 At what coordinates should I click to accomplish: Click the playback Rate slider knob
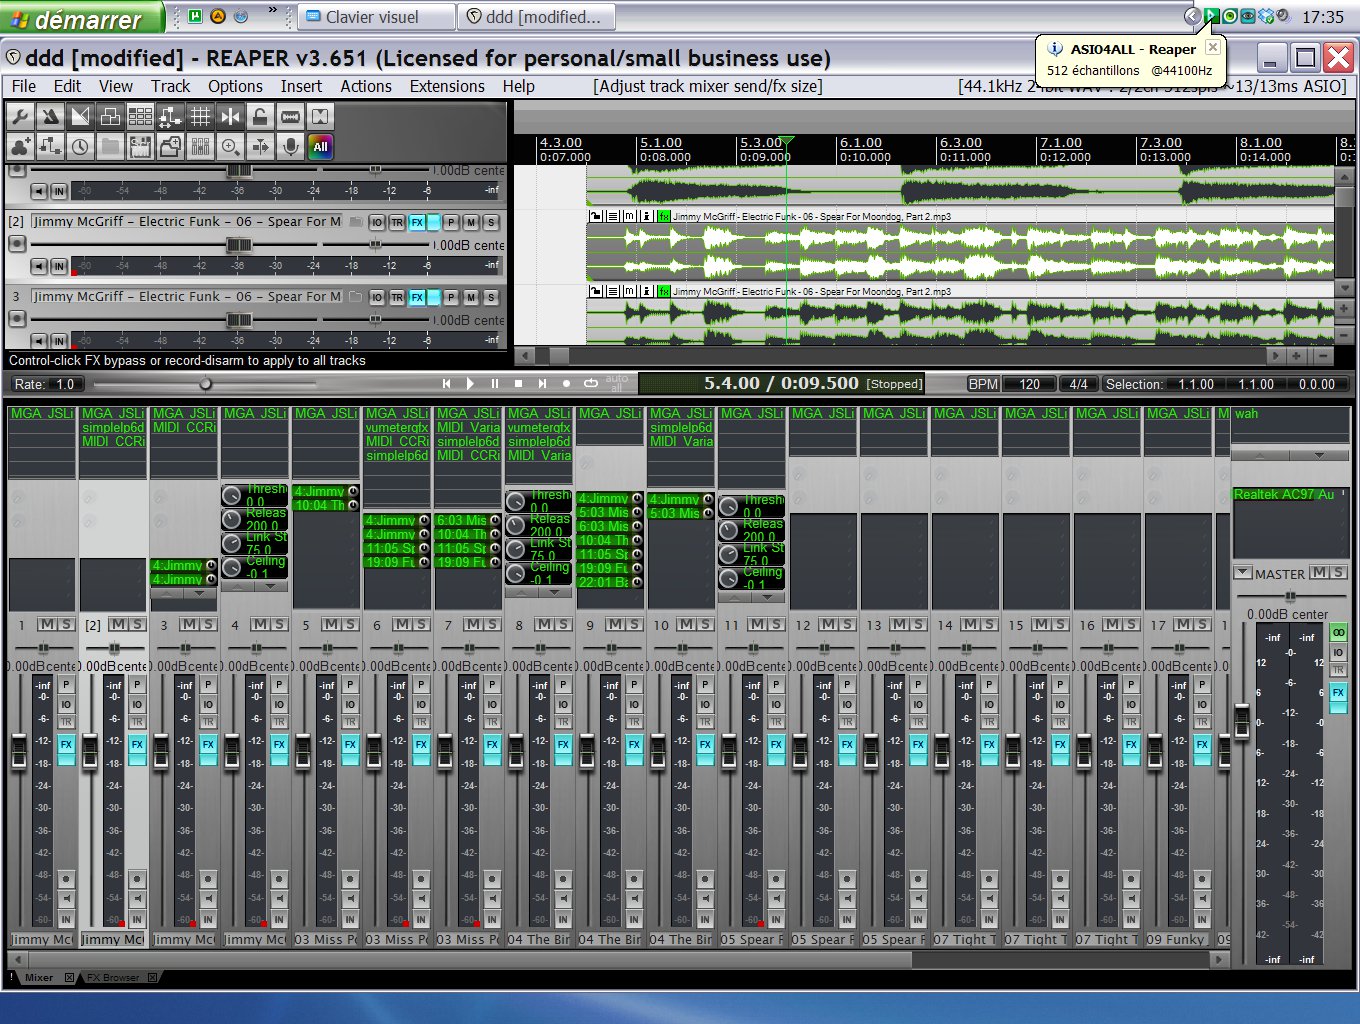point(205,384)
